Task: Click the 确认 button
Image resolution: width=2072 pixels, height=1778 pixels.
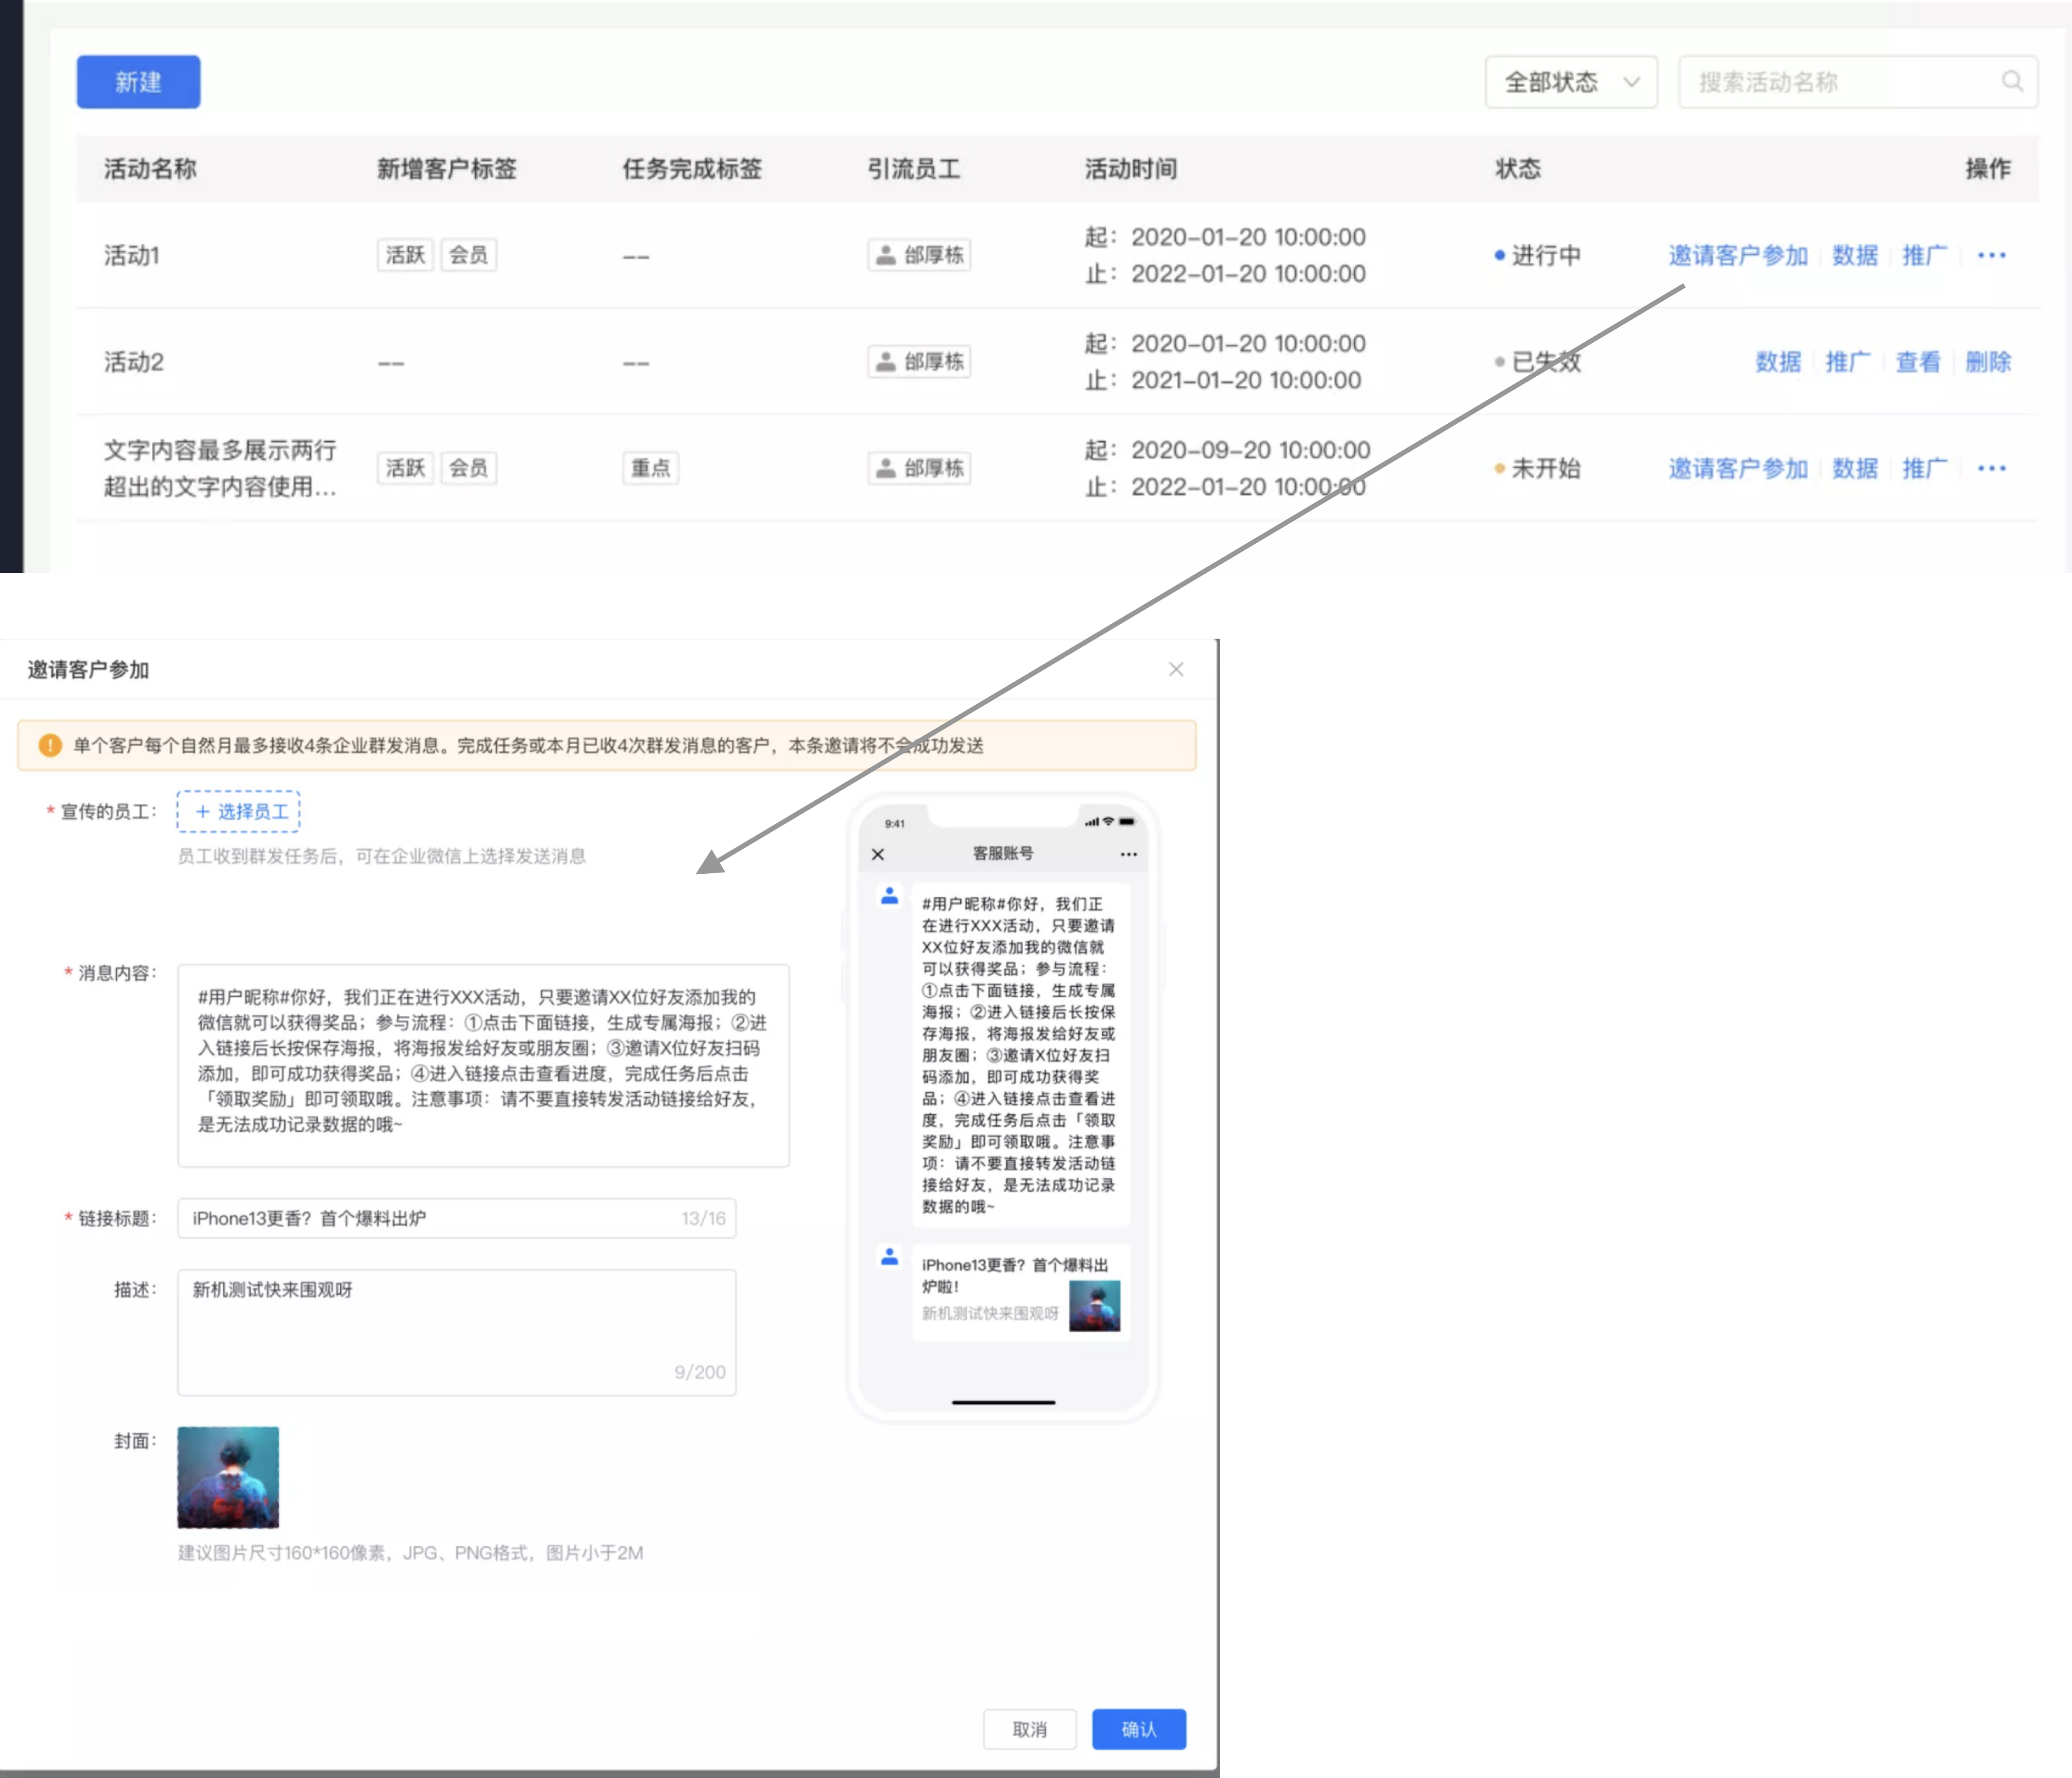Action: [1139, 1729]
